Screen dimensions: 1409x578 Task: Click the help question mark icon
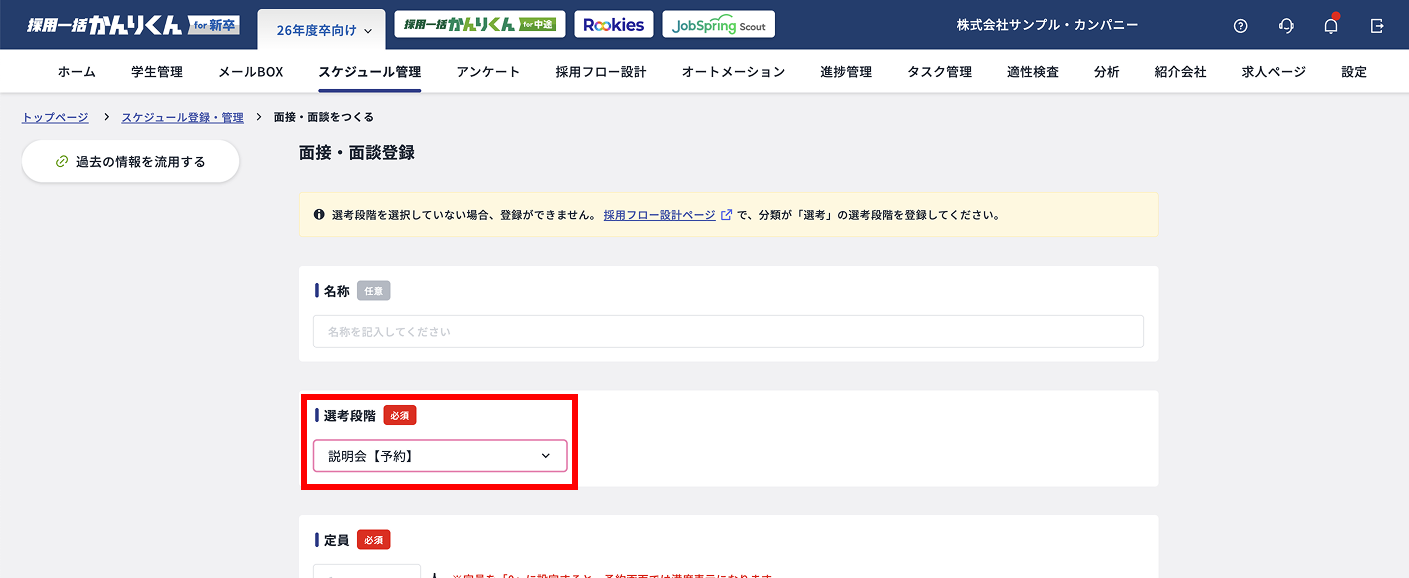pyautogui.click(x=1240, y=26)
